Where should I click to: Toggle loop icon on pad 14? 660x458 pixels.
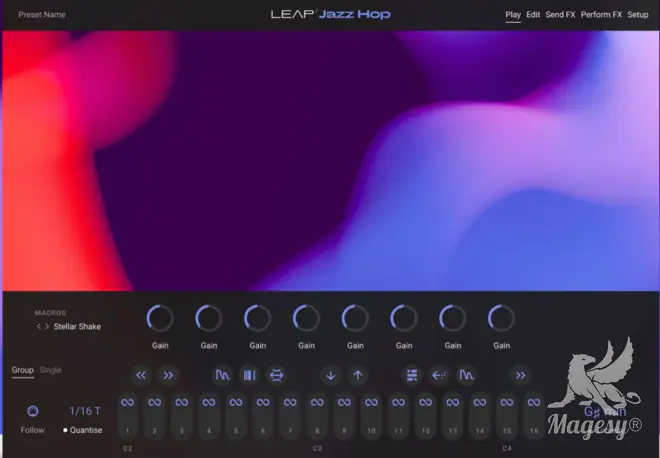coord(479,402)
